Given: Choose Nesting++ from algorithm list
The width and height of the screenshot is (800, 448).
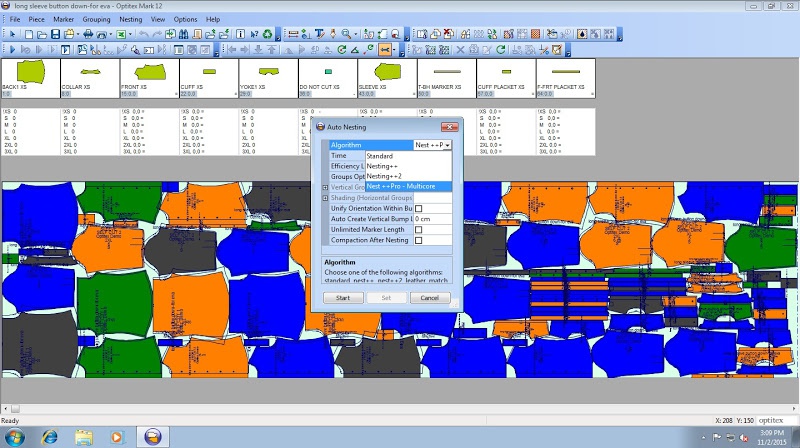Looking at the screenshot, I should (x=408, y=166).
